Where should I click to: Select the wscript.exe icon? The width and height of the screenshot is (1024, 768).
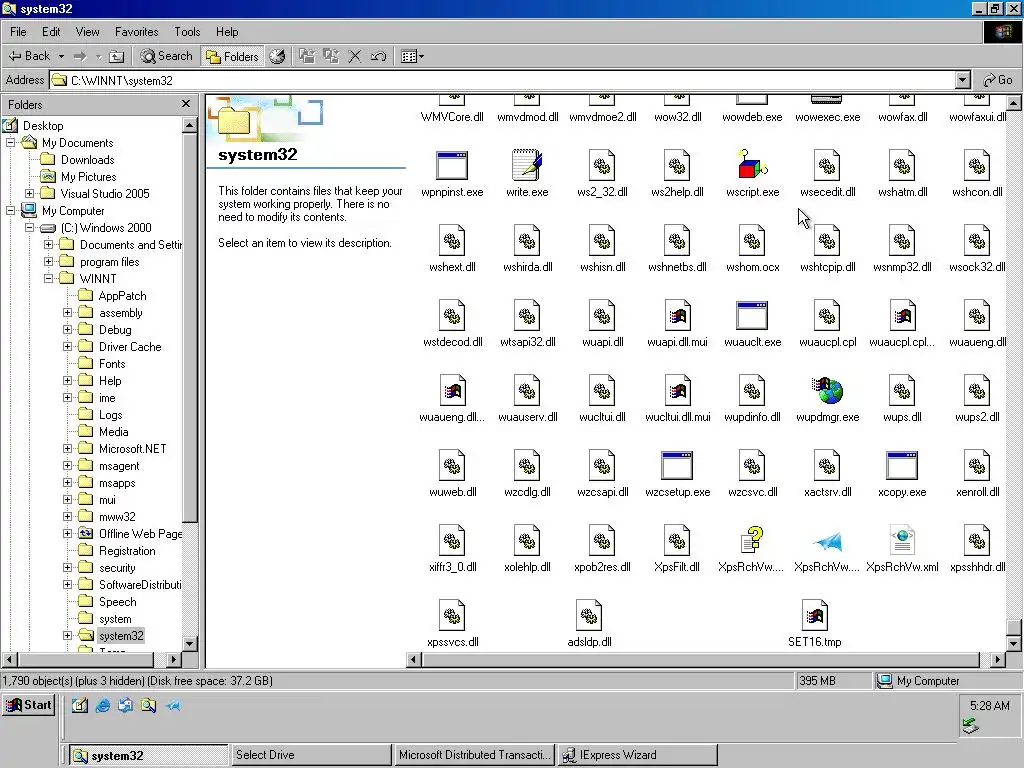pos(752,165)
